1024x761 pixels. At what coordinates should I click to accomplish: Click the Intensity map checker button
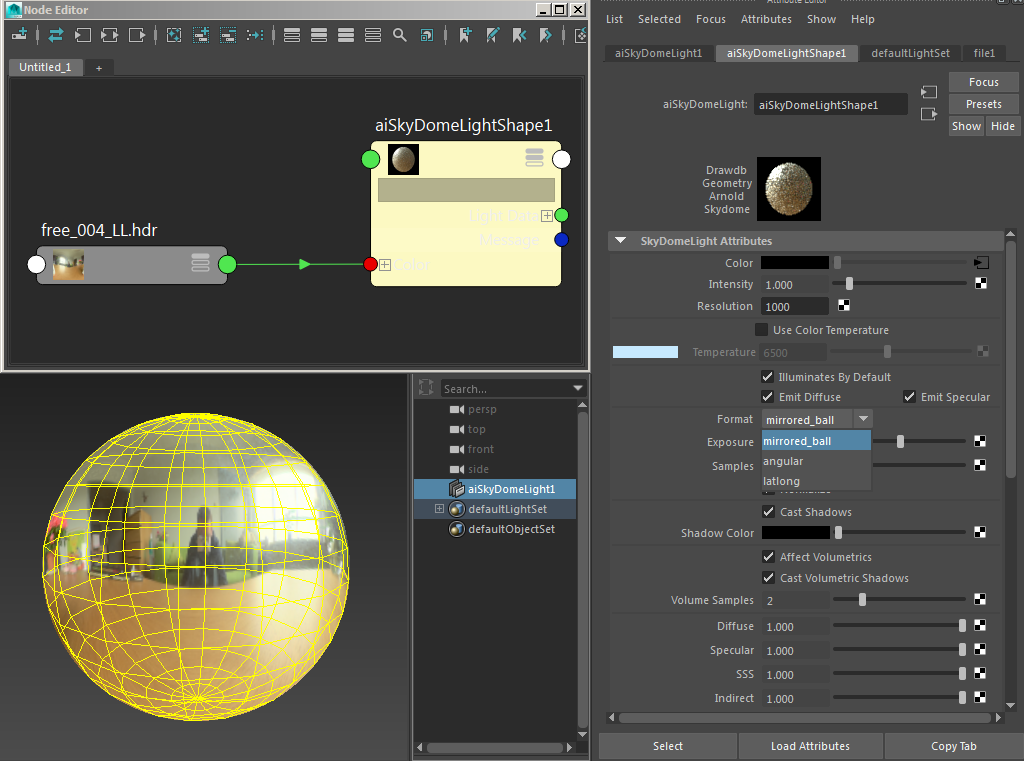coord(981,283)
